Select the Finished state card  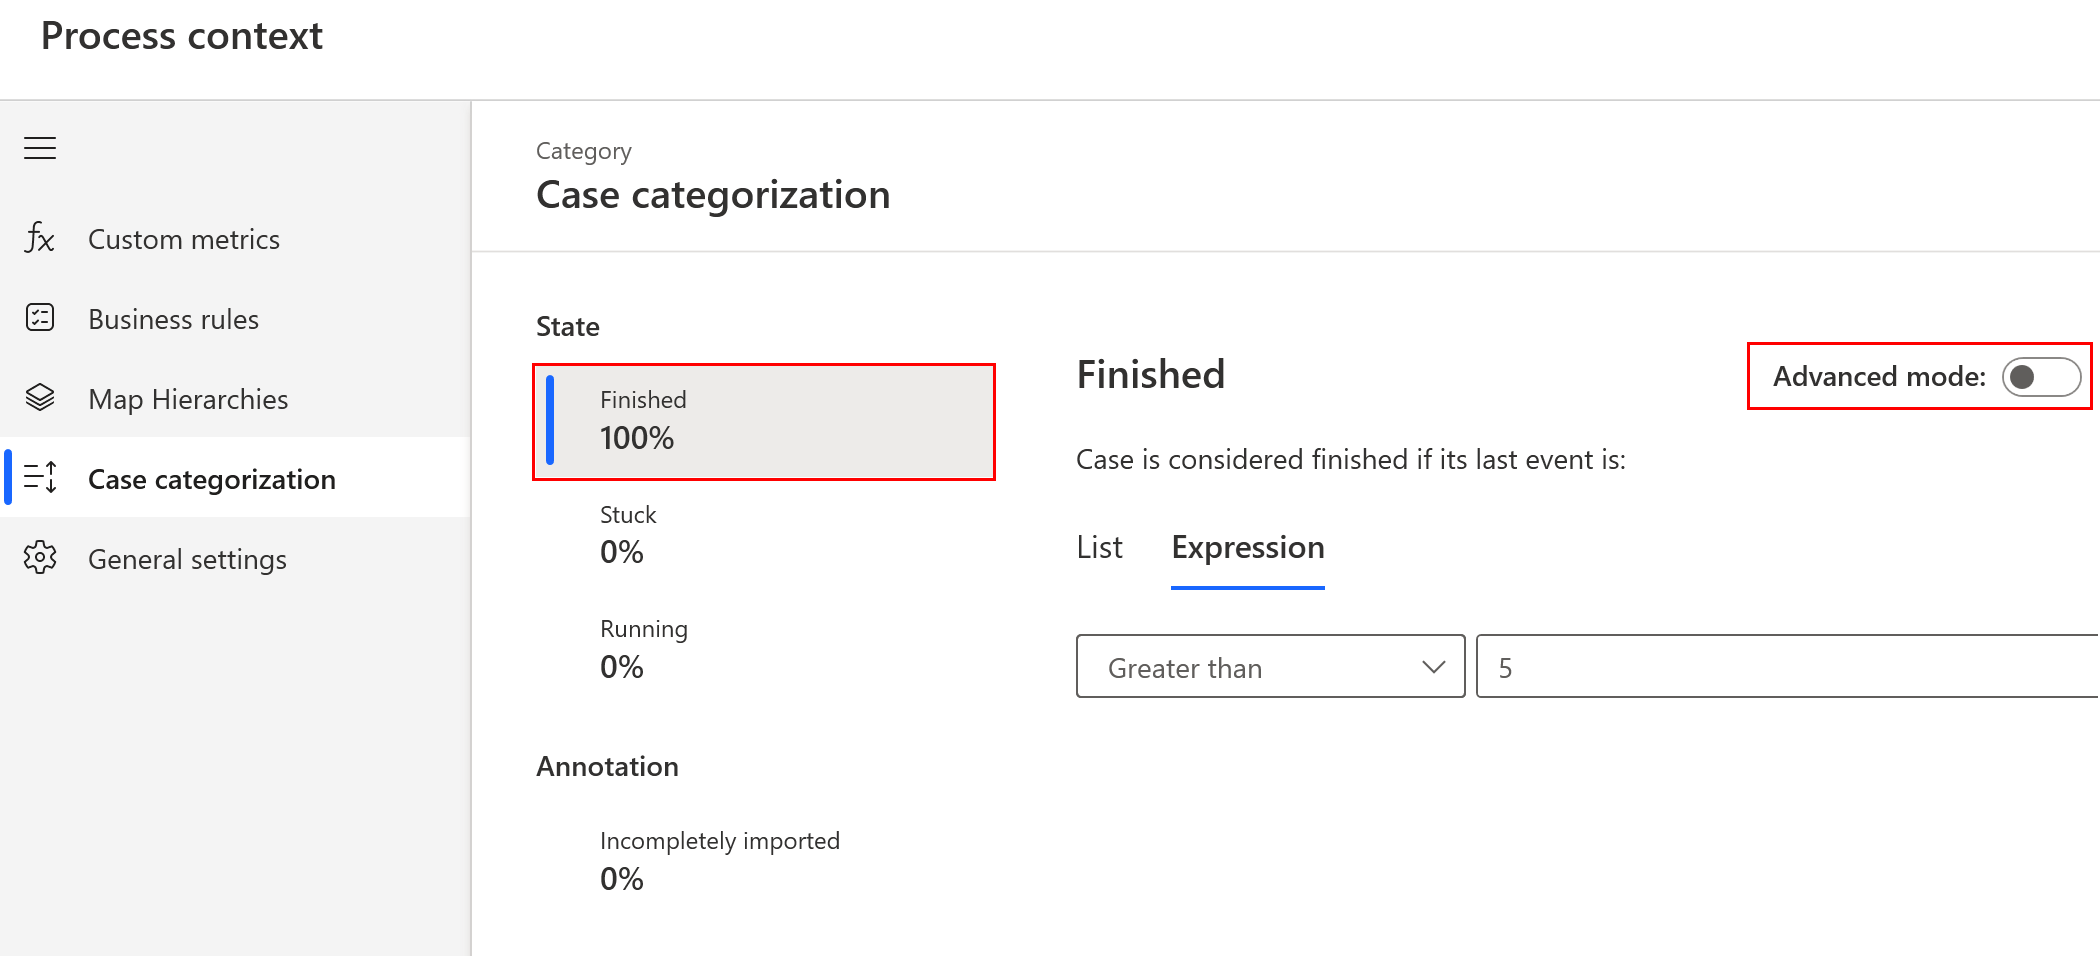(764, 421)
